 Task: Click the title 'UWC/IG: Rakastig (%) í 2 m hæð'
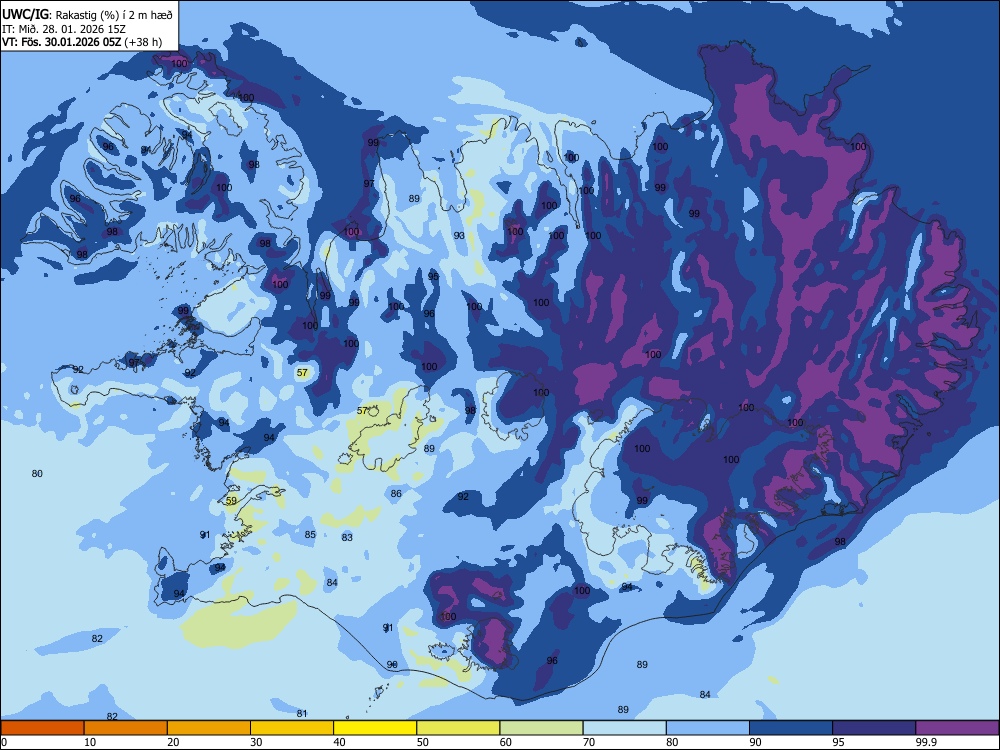[87, 14]
